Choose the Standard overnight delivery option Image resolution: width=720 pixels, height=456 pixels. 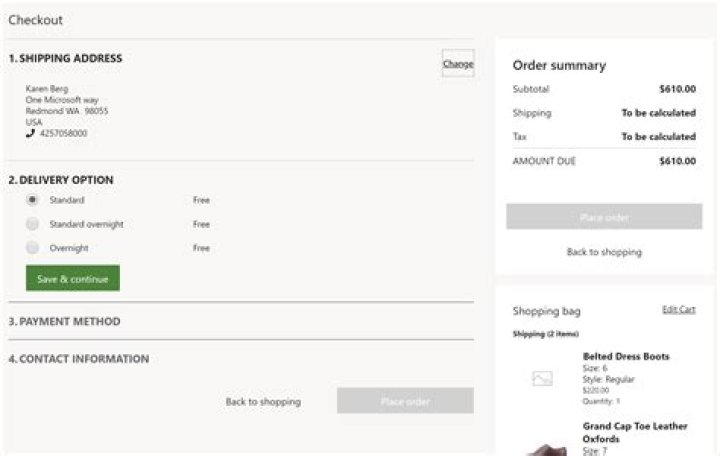pos(32,224)
